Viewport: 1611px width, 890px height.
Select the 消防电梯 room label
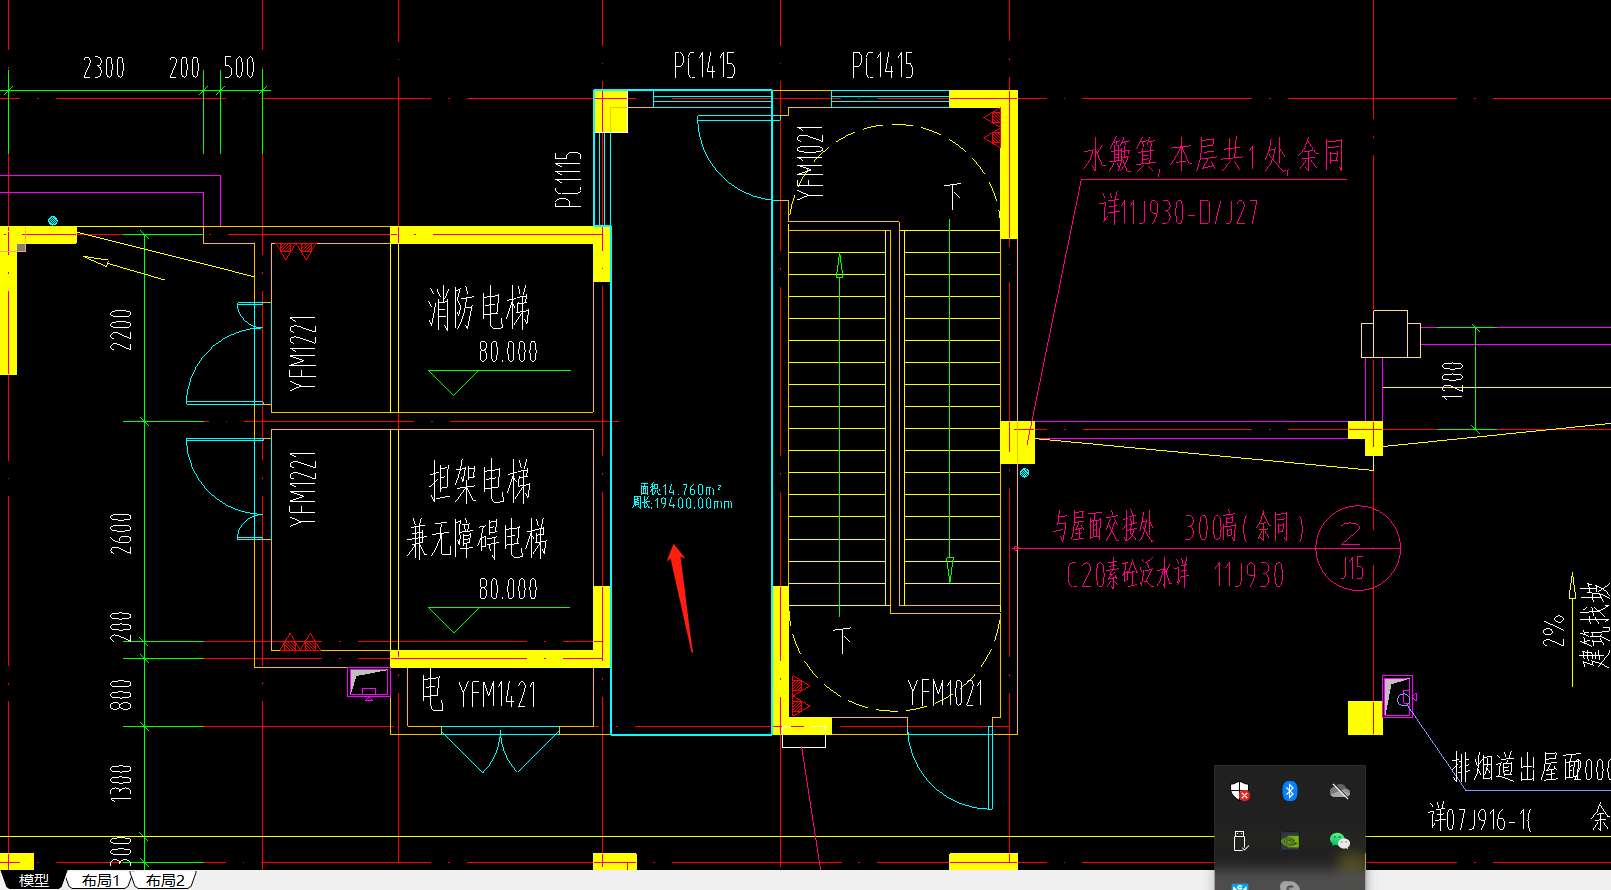pyautogui.click(x=479, y=308)
